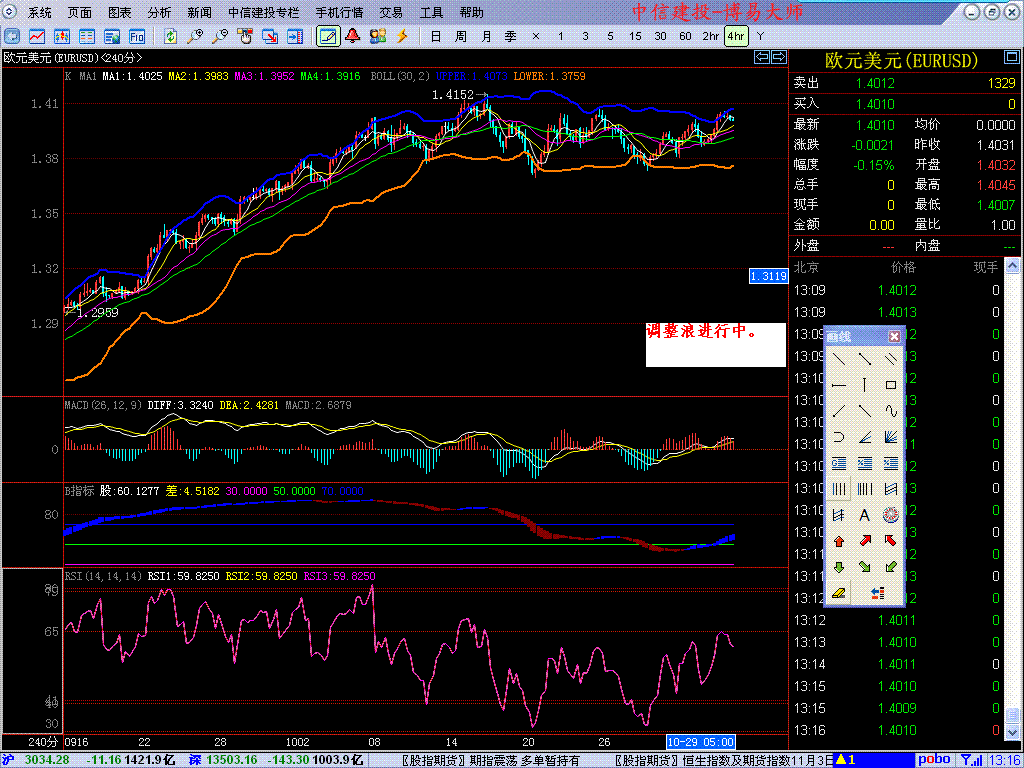Open the 分析 menu

(x=159, y=12)
